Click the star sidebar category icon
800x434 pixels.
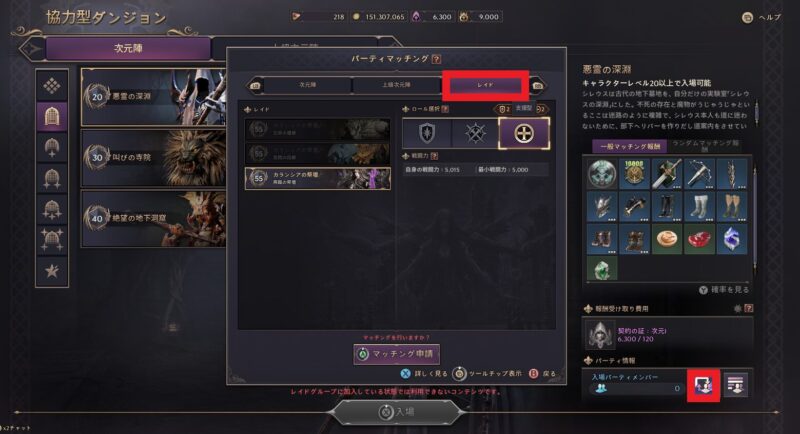coord(52,271)
